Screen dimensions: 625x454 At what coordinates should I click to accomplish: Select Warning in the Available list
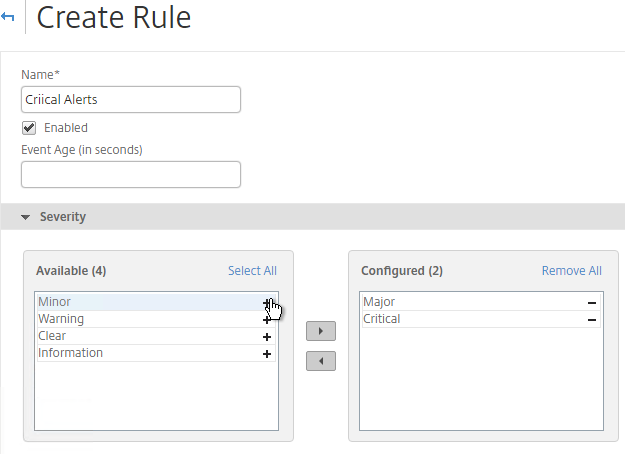point(156,319)
